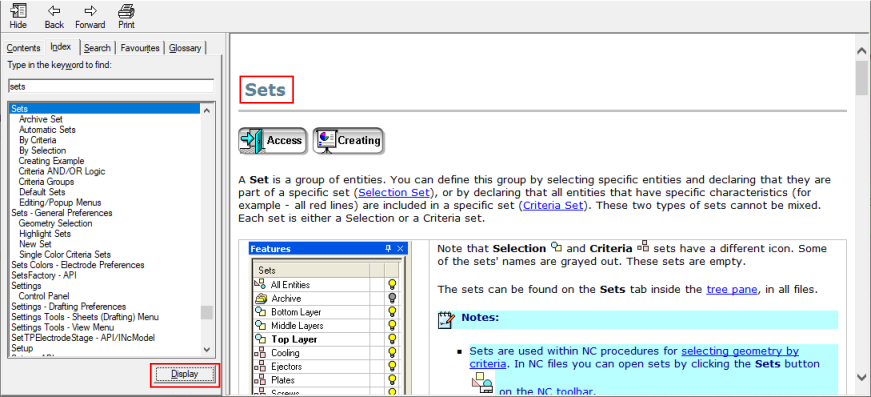Close the Features panel with X
Screen dimensions: 871x397
(x=401, y=249)
